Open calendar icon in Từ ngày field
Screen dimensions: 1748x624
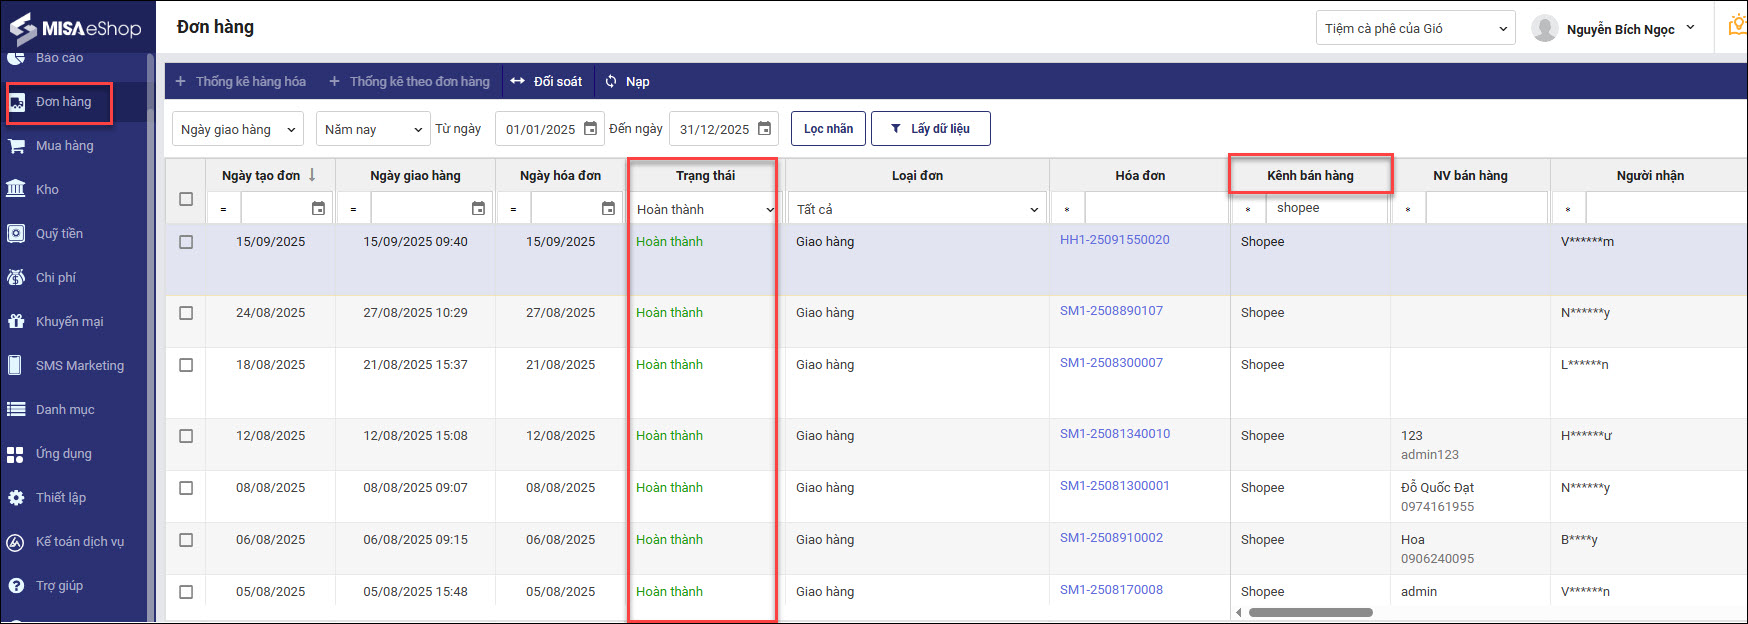[x=590, y=129]
